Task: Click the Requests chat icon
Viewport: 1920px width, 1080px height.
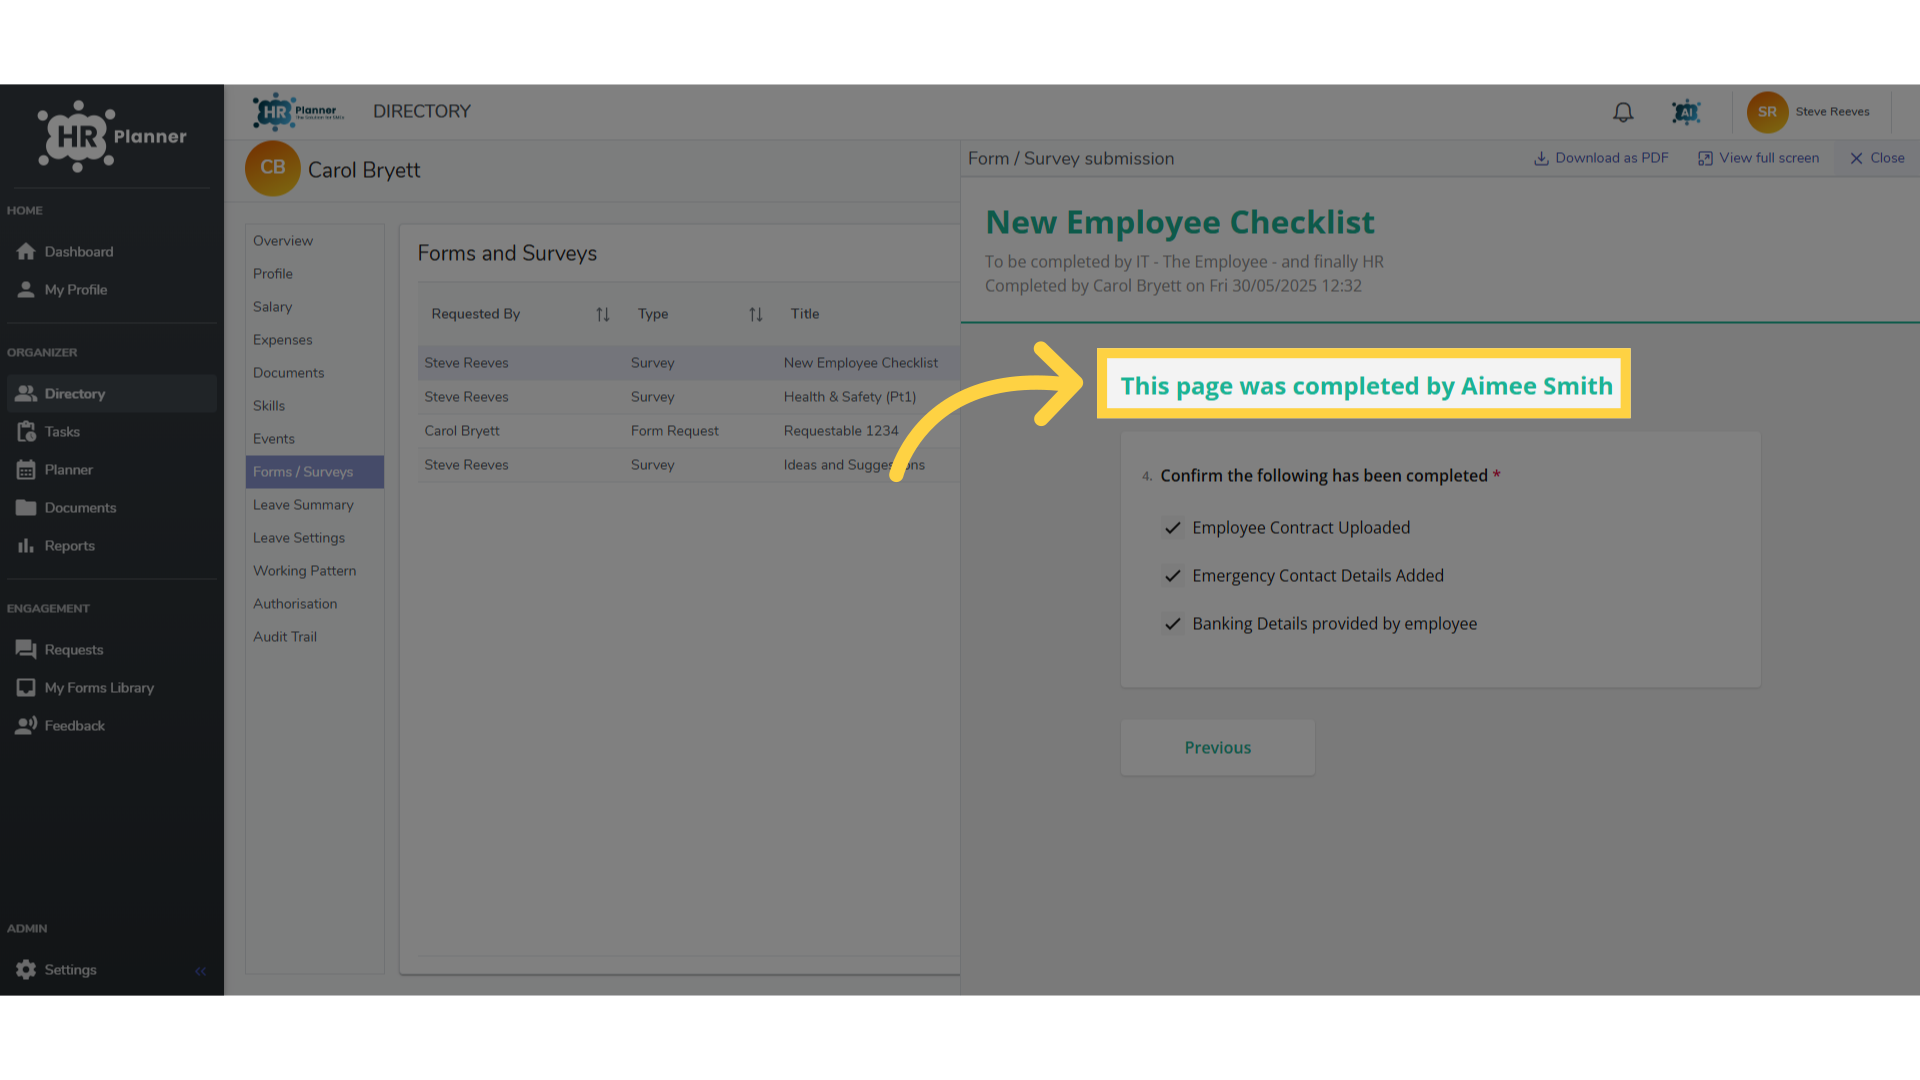Action: pos(26,649)
